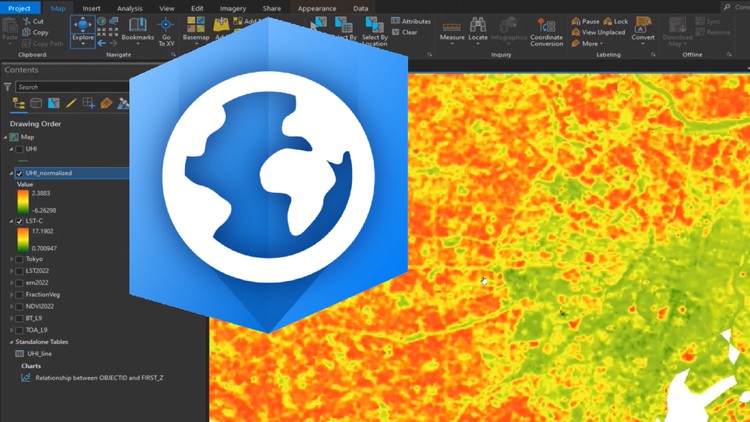Click the Locate binoculars icon
Image resolution: width=750 pixels, height=422 pixels.
point(477,24)
